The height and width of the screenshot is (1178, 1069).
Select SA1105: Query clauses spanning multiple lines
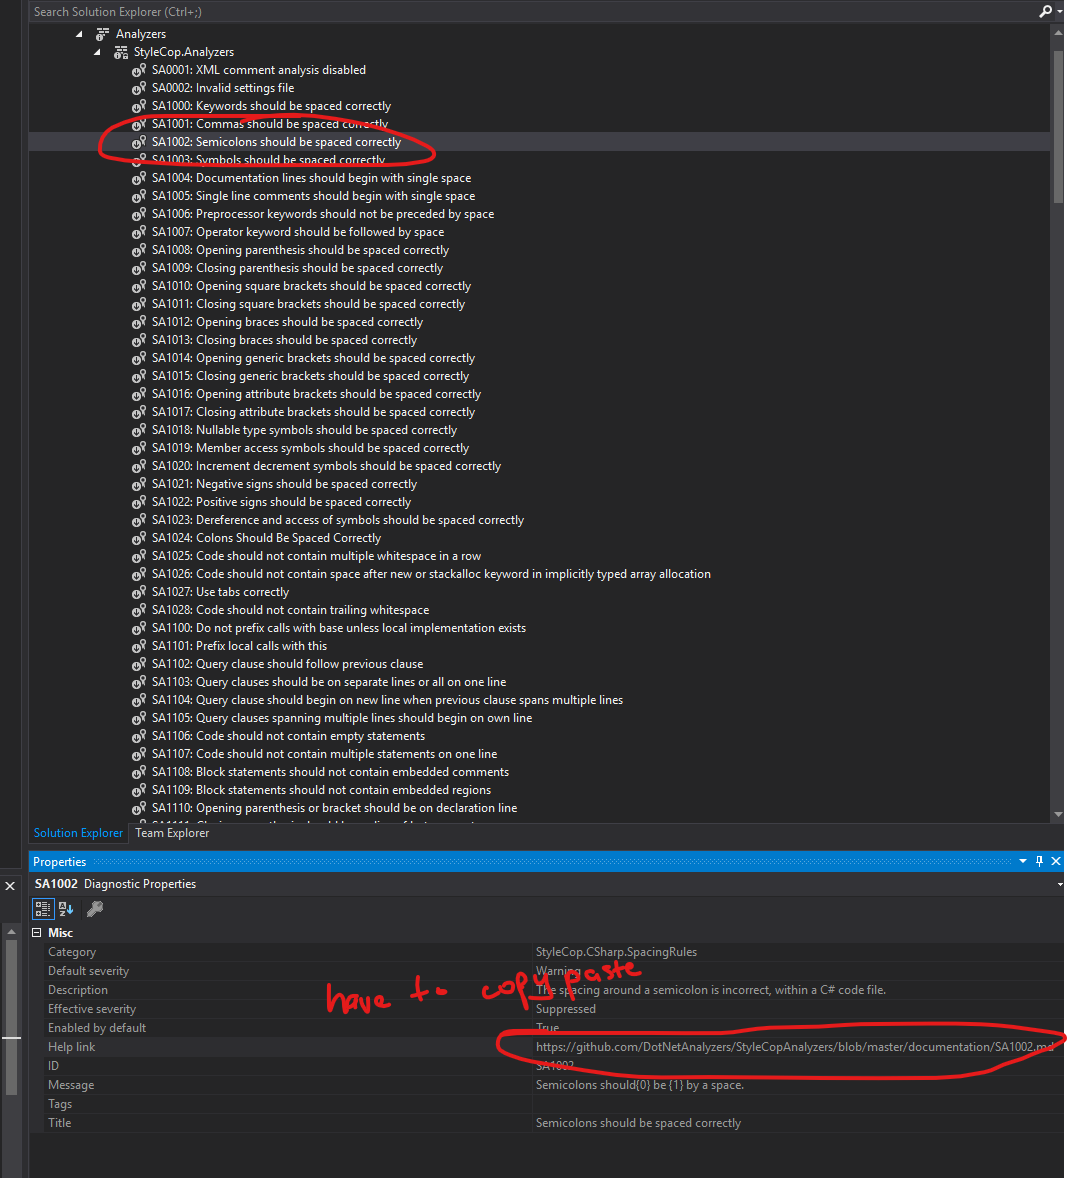click(342, 718)
